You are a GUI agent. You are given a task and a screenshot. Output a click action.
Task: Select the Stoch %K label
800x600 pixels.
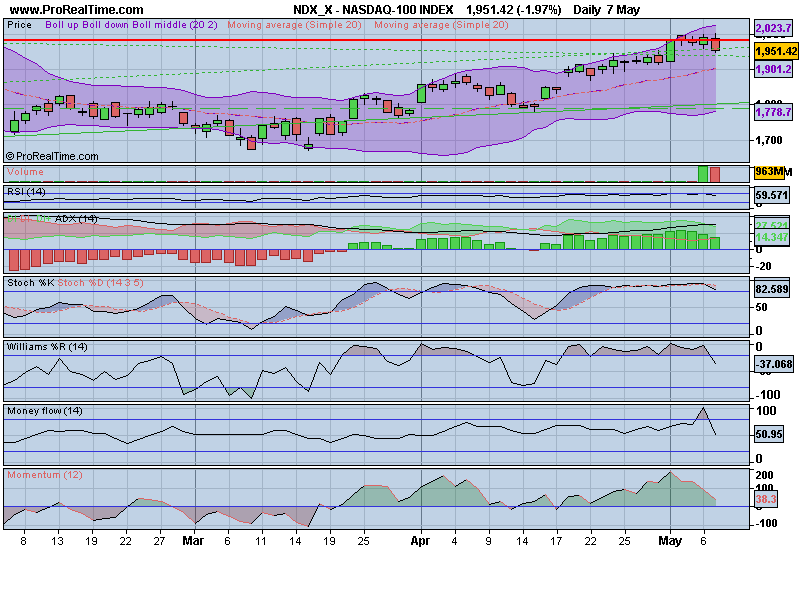(x=30, y=283)
